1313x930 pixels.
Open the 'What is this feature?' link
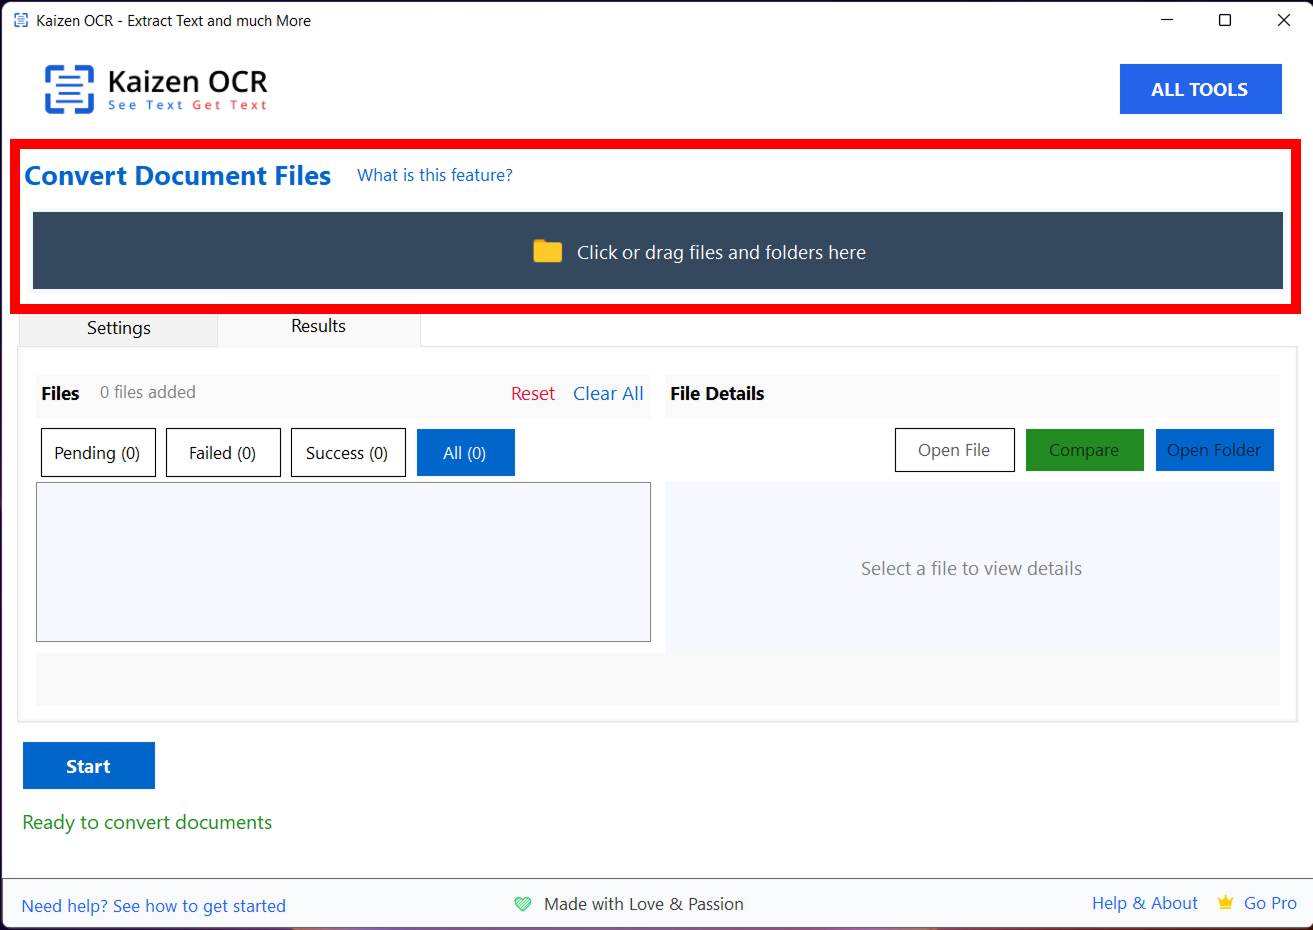point(434,175)
